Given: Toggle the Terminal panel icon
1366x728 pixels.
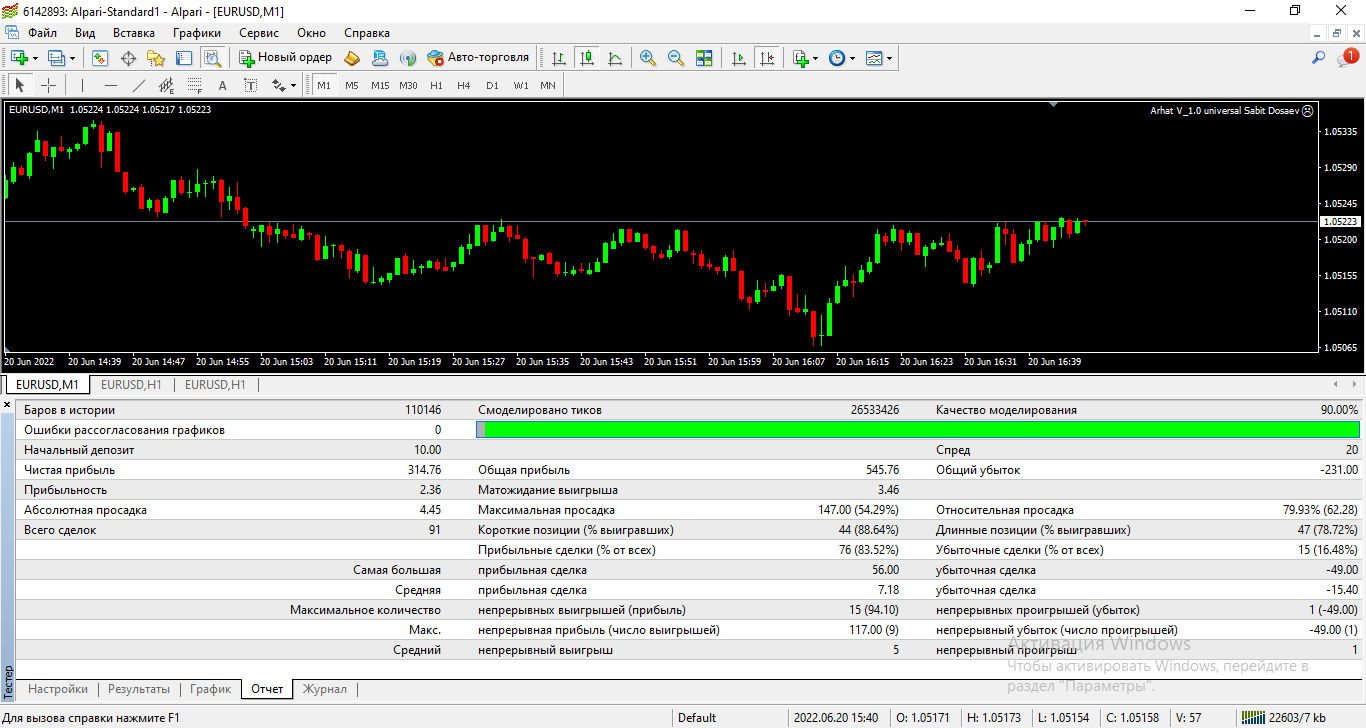Looking at the screenshot, I should coord(184,58).
